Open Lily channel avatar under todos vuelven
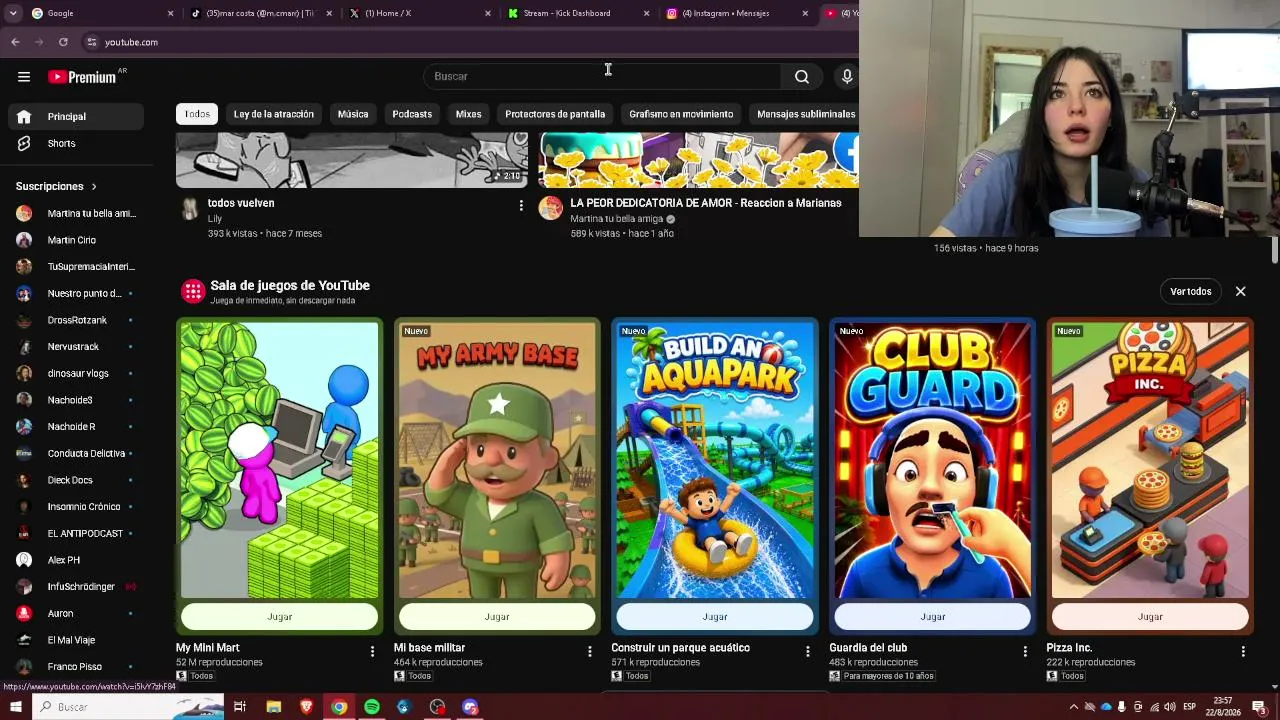1280x720 pixels. (189, 208)
